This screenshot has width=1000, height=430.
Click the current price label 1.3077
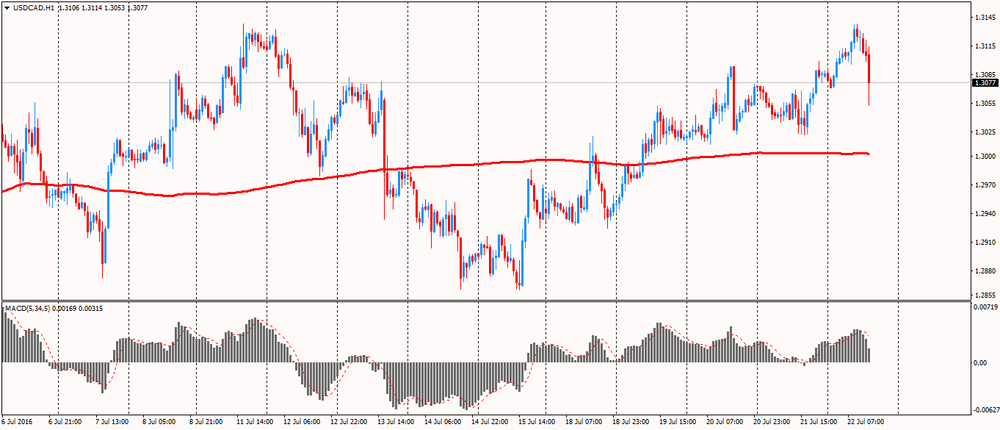983,82
